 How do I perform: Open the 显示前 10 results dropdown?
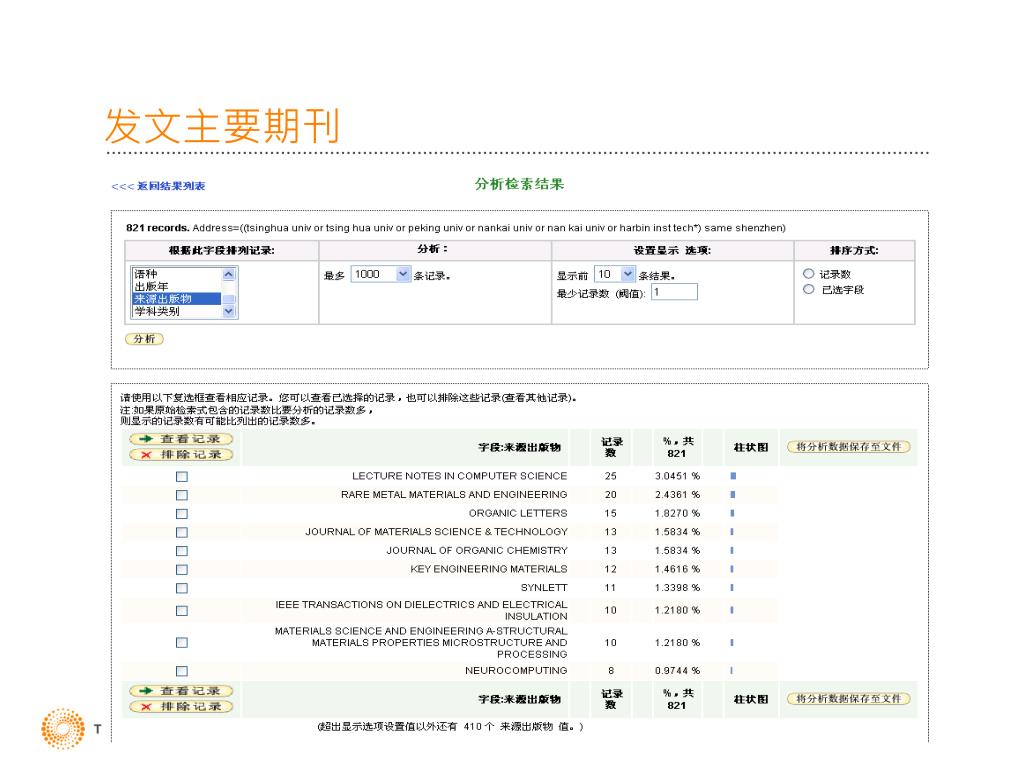(615, 274)
